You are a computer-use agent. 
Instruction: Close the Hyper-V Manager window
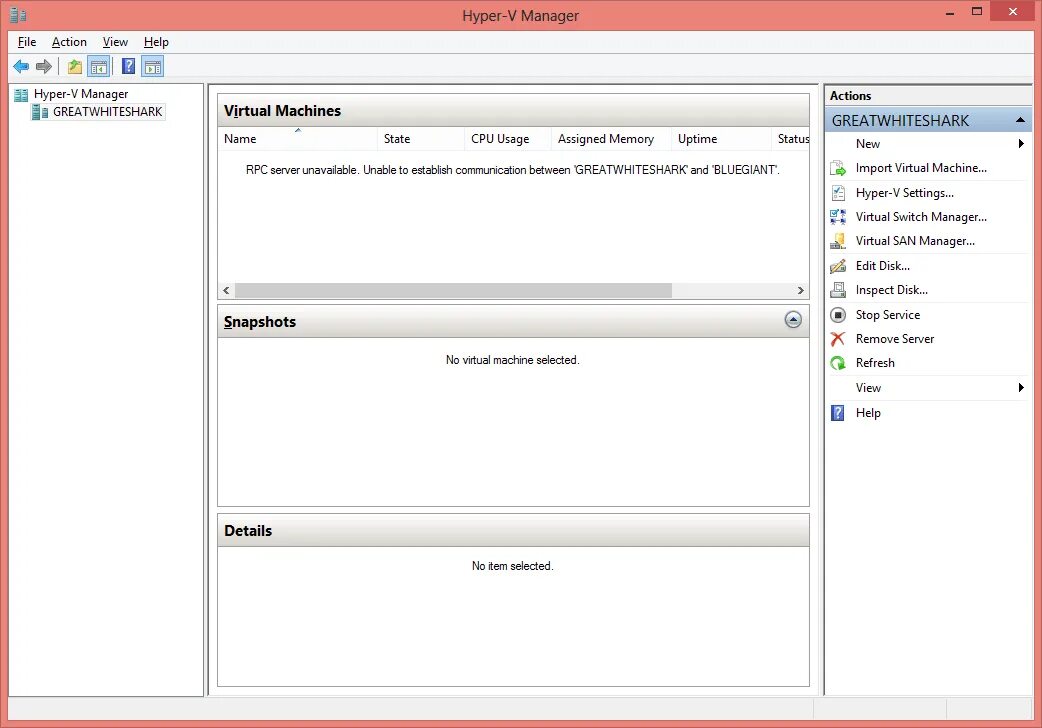tap(1013, 11)
